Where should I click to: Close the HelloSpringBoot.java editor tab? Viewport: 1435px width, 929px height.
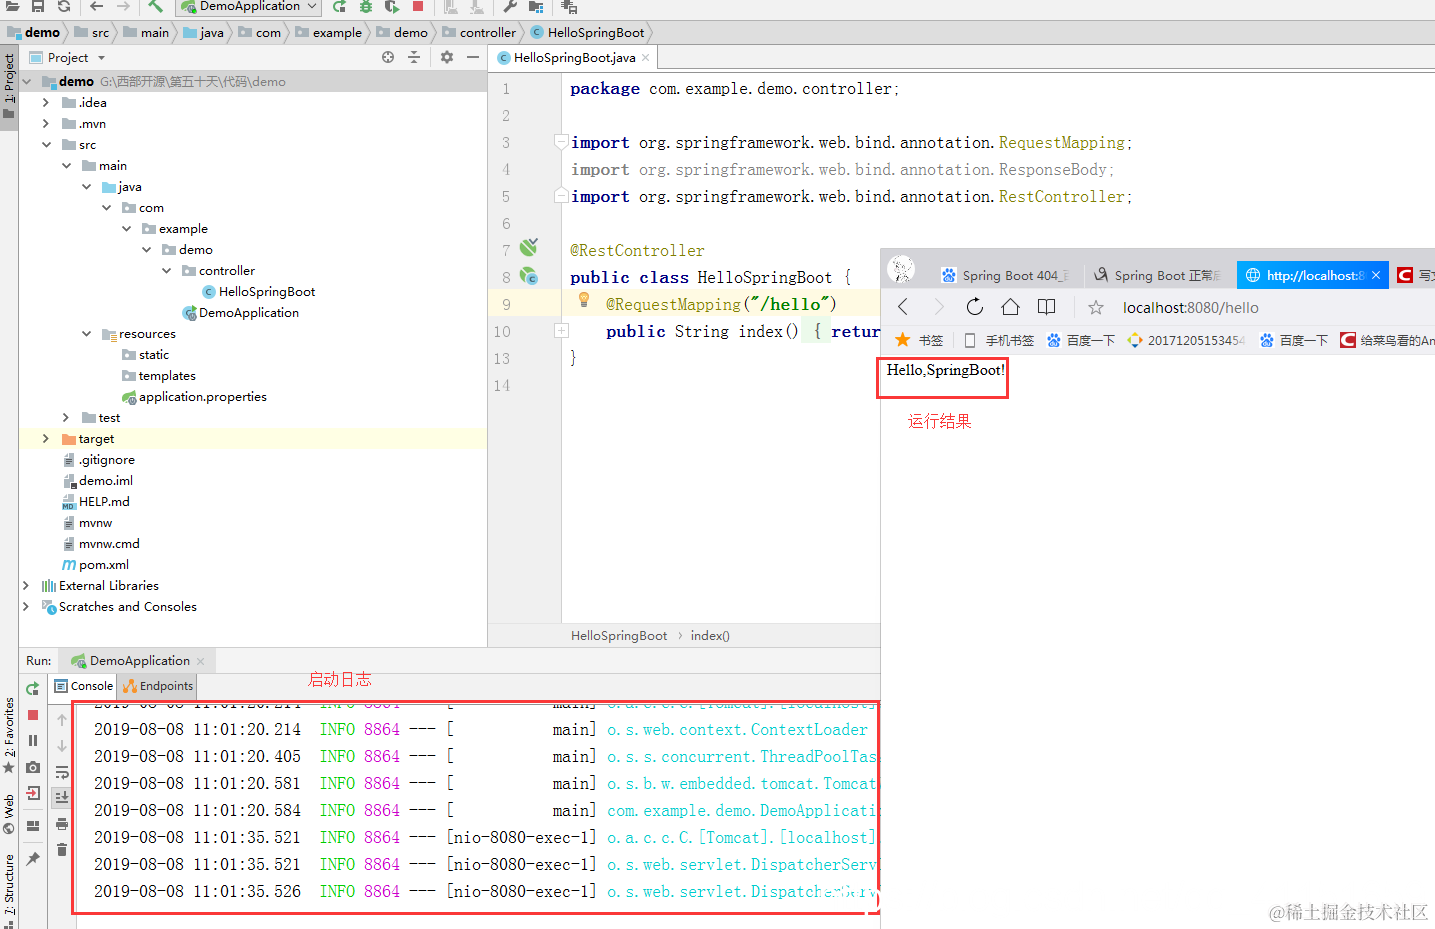coord(646,58)
